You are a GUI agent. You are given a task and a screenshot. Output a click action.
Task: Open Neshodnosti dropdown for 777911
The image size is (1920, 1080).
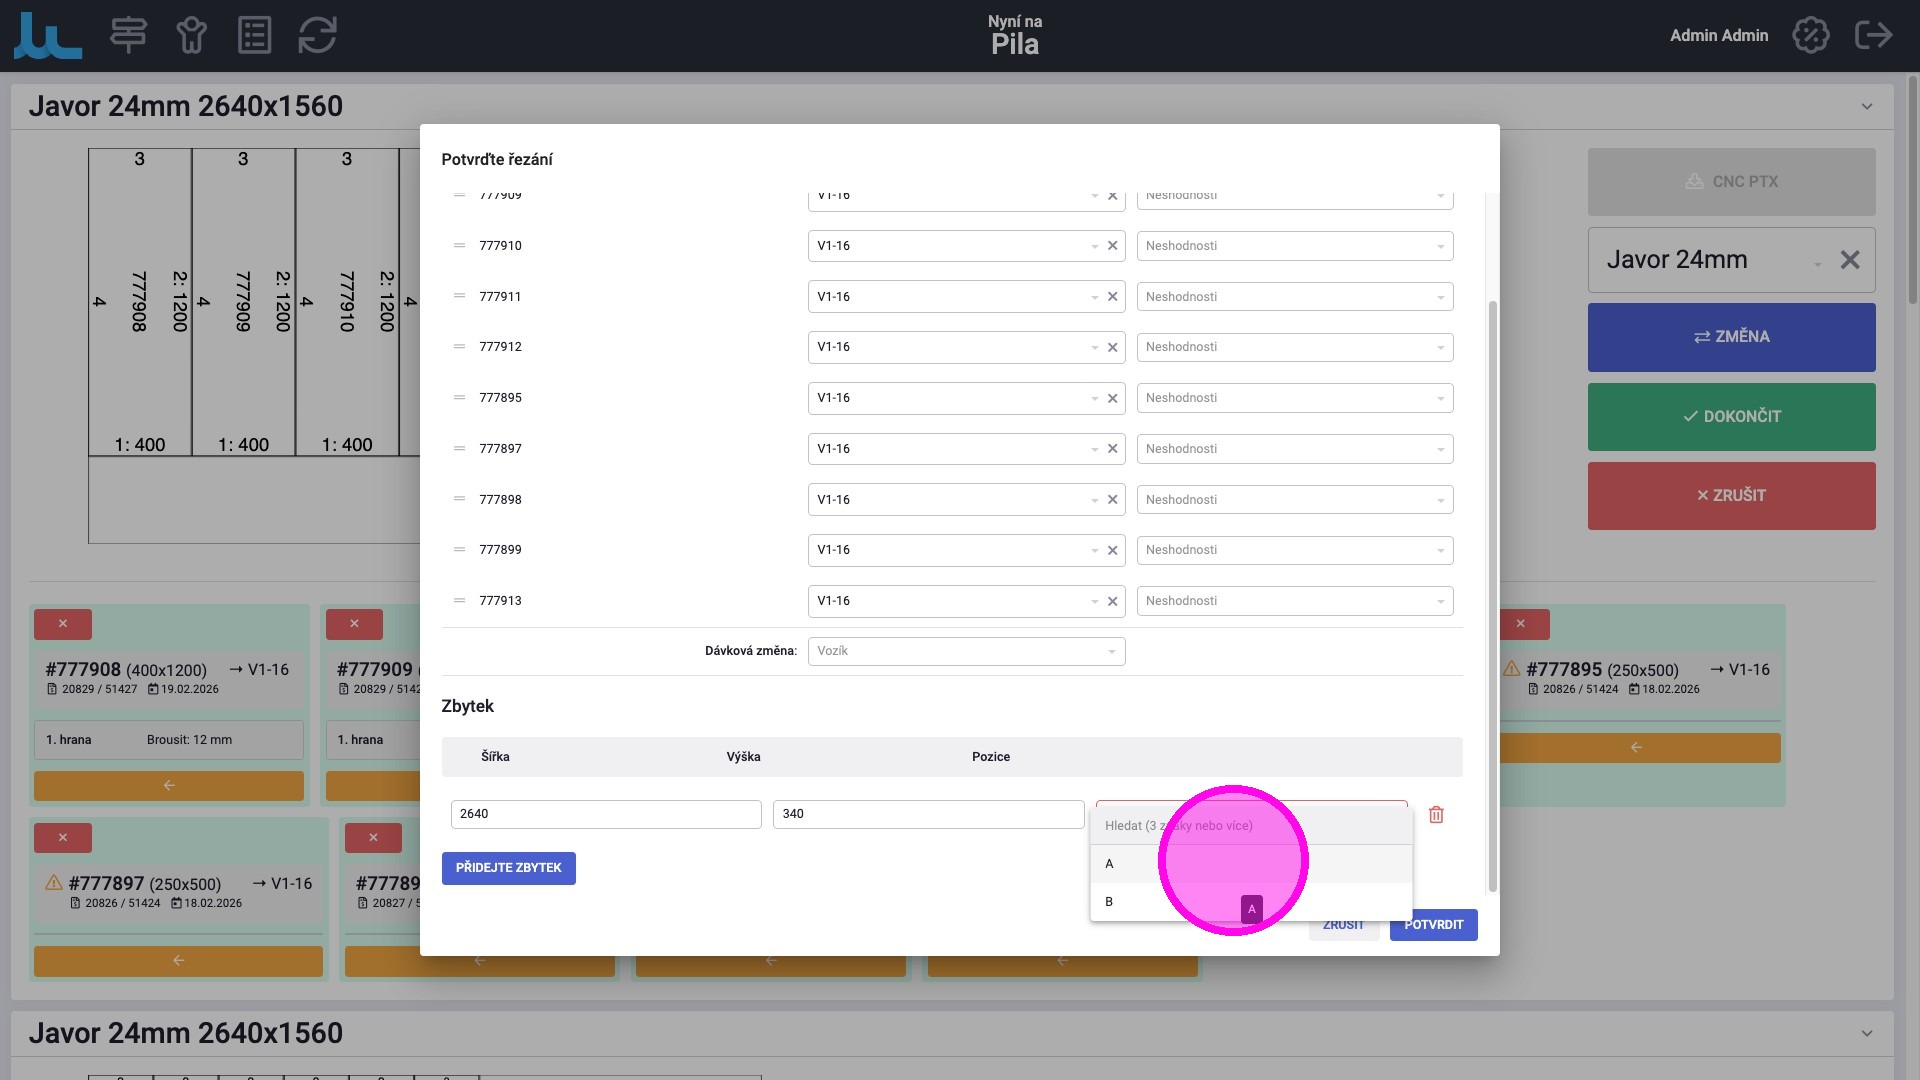click(x=1294, y=297)
